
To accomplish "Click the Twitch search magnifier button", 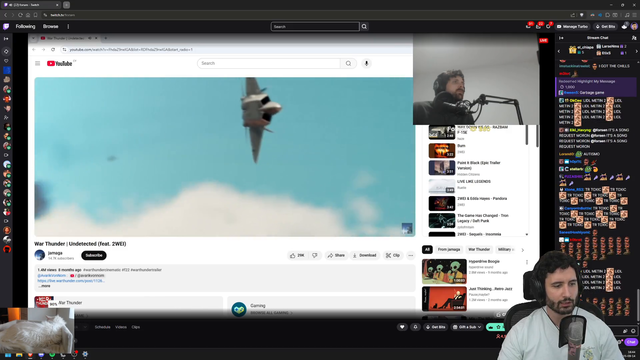I will tap(364, 27).
